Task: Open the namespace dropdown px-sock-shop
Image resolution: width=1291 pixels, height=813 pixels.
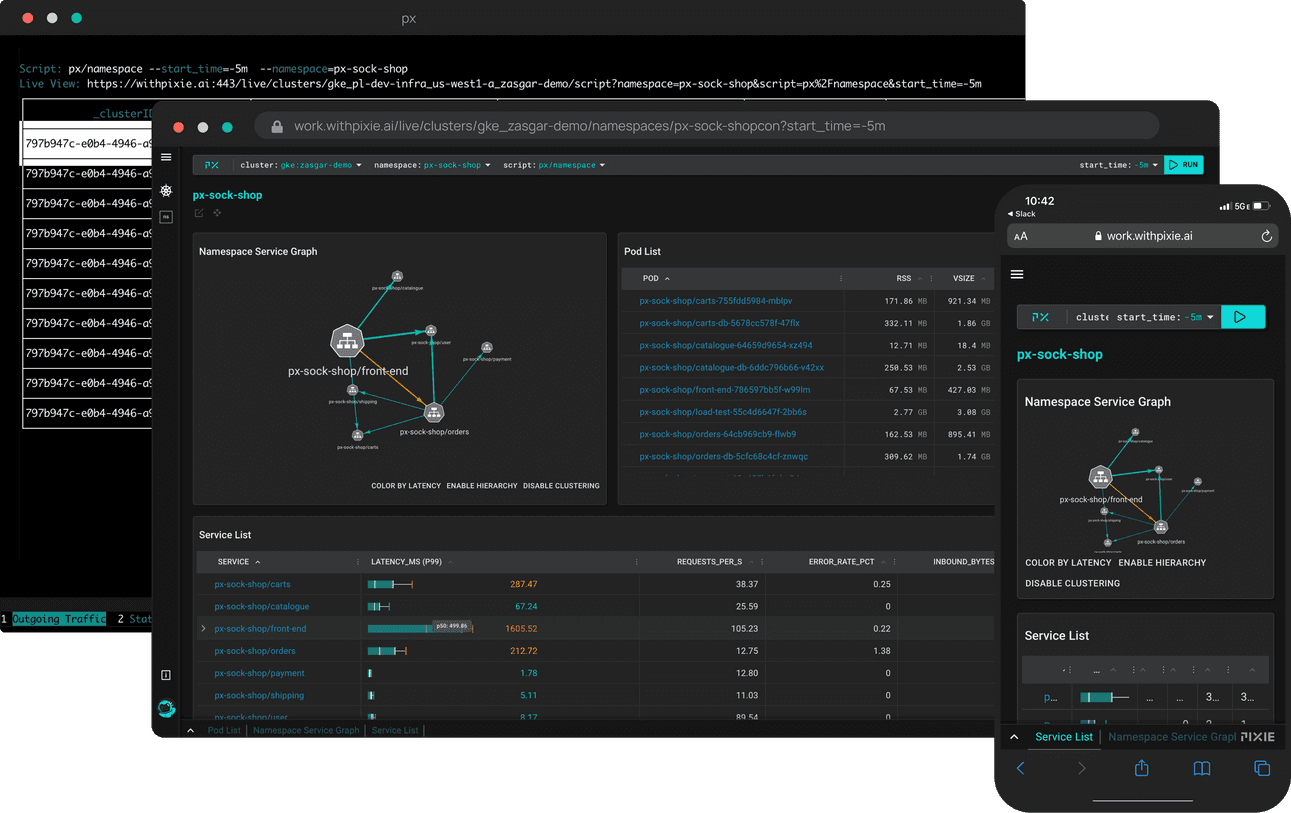Action: coord(432,165)
